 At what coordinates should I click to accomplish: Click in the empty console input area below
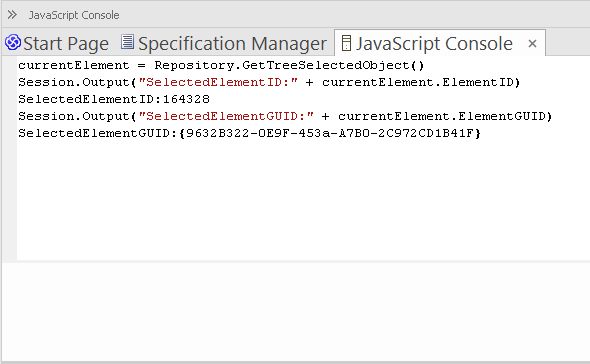[x=296, y=311]
